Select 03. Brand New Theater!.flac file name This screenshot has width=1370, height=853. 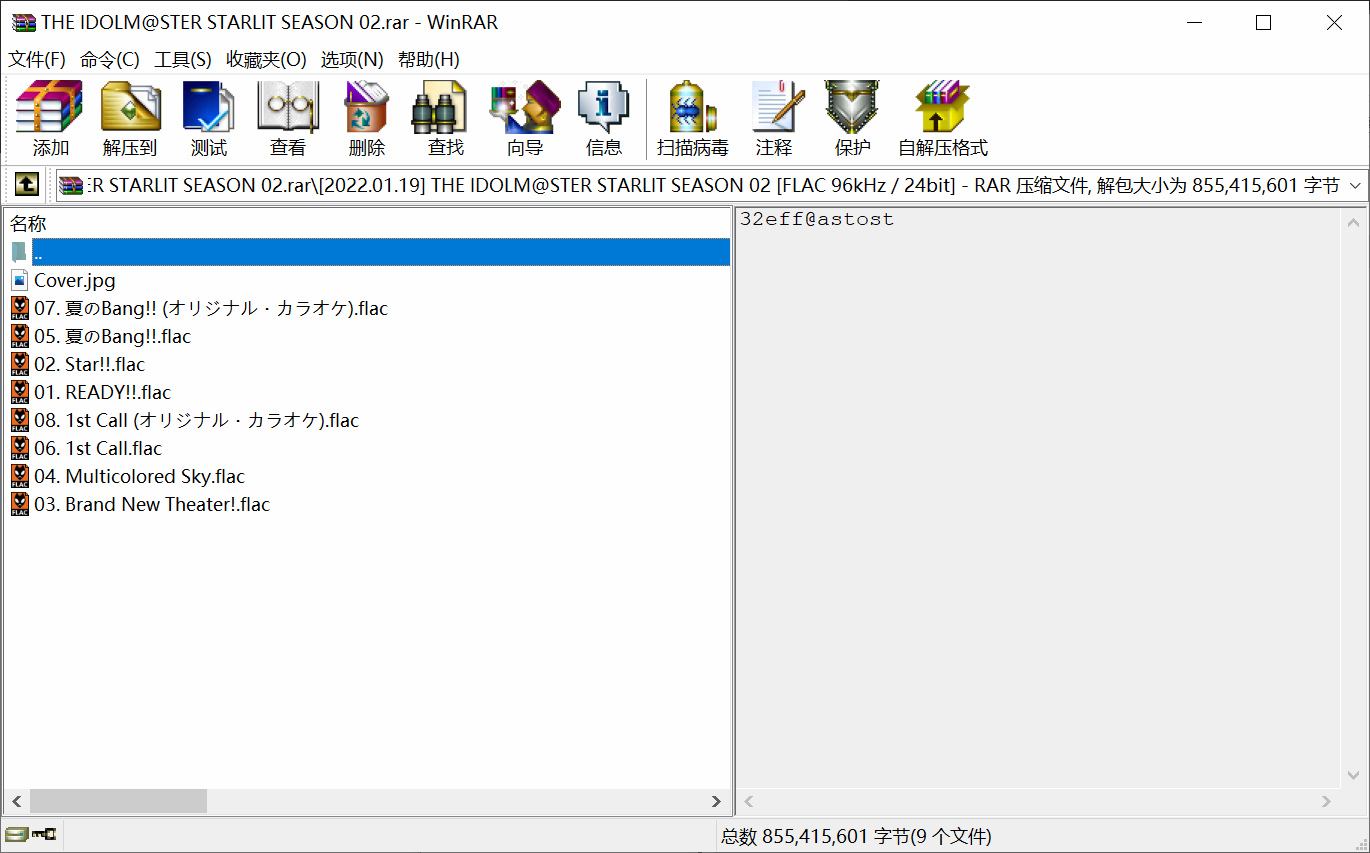152,504
